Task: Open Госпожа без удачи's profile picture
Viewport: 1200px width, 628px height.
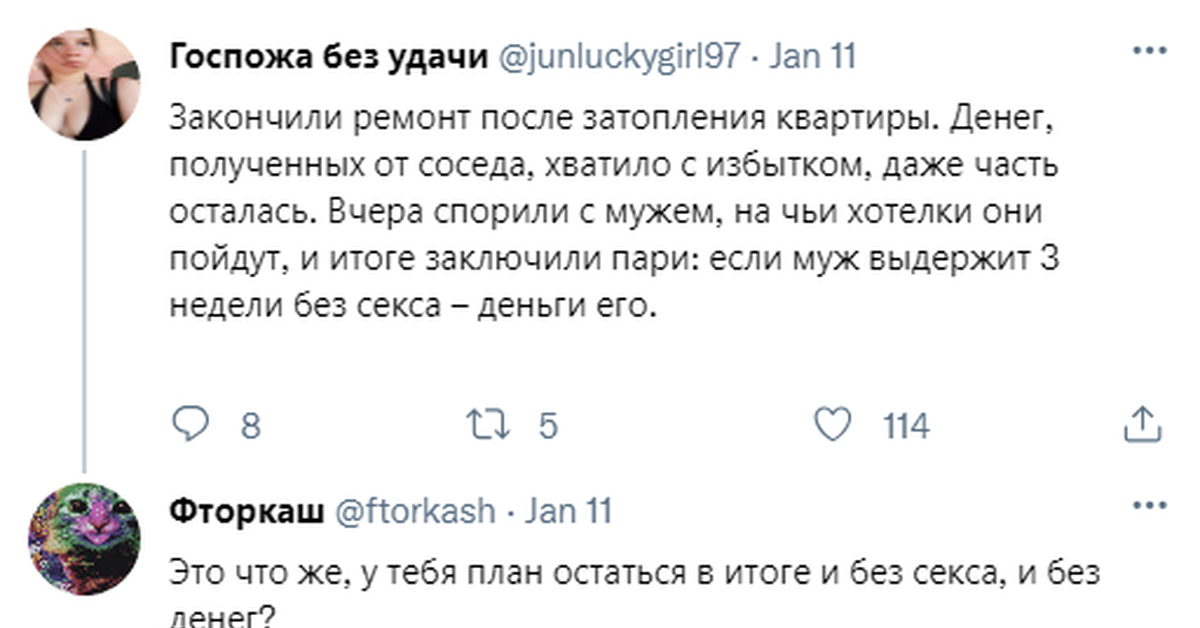Action: pos(85,84)
